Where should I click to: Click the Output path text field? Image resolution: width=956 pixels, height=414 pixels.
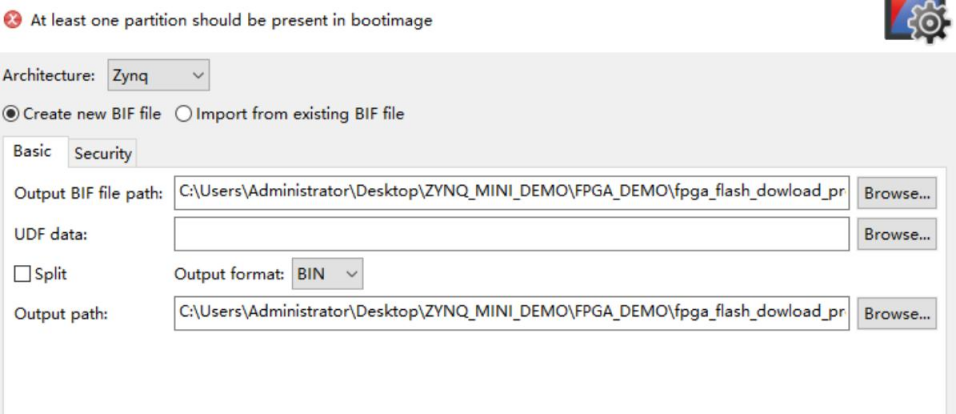tap(511, 313)
